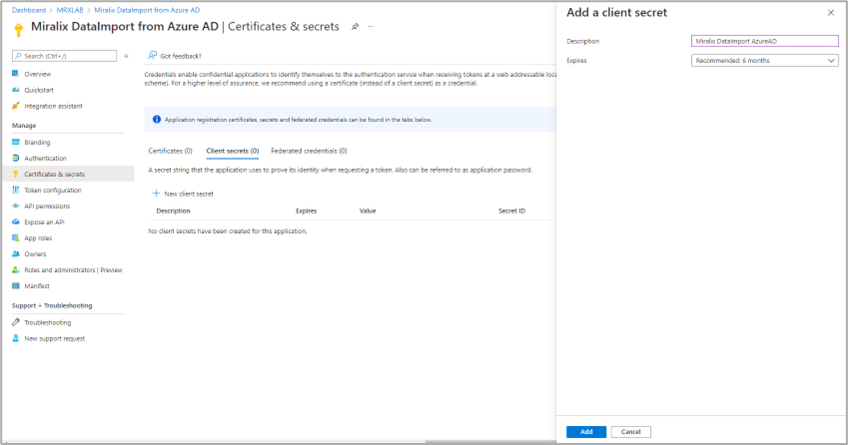Click the plus icon for New client secret
The height and width of the screenshot is (445, 848).
(156, 193)
